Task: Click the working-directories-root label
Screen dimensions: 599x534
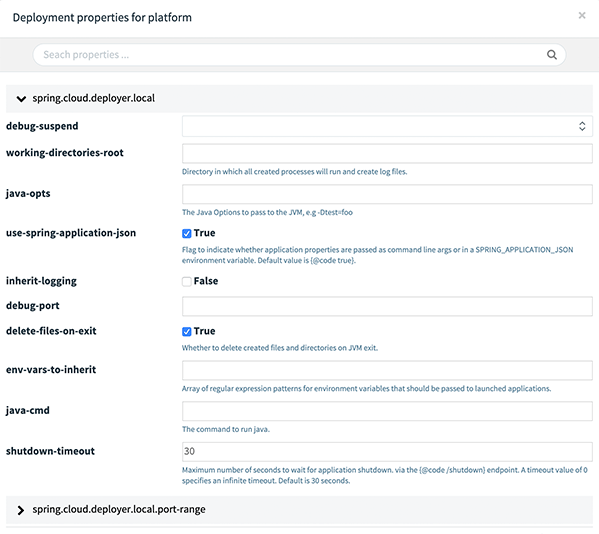Action: coord(65,153)
